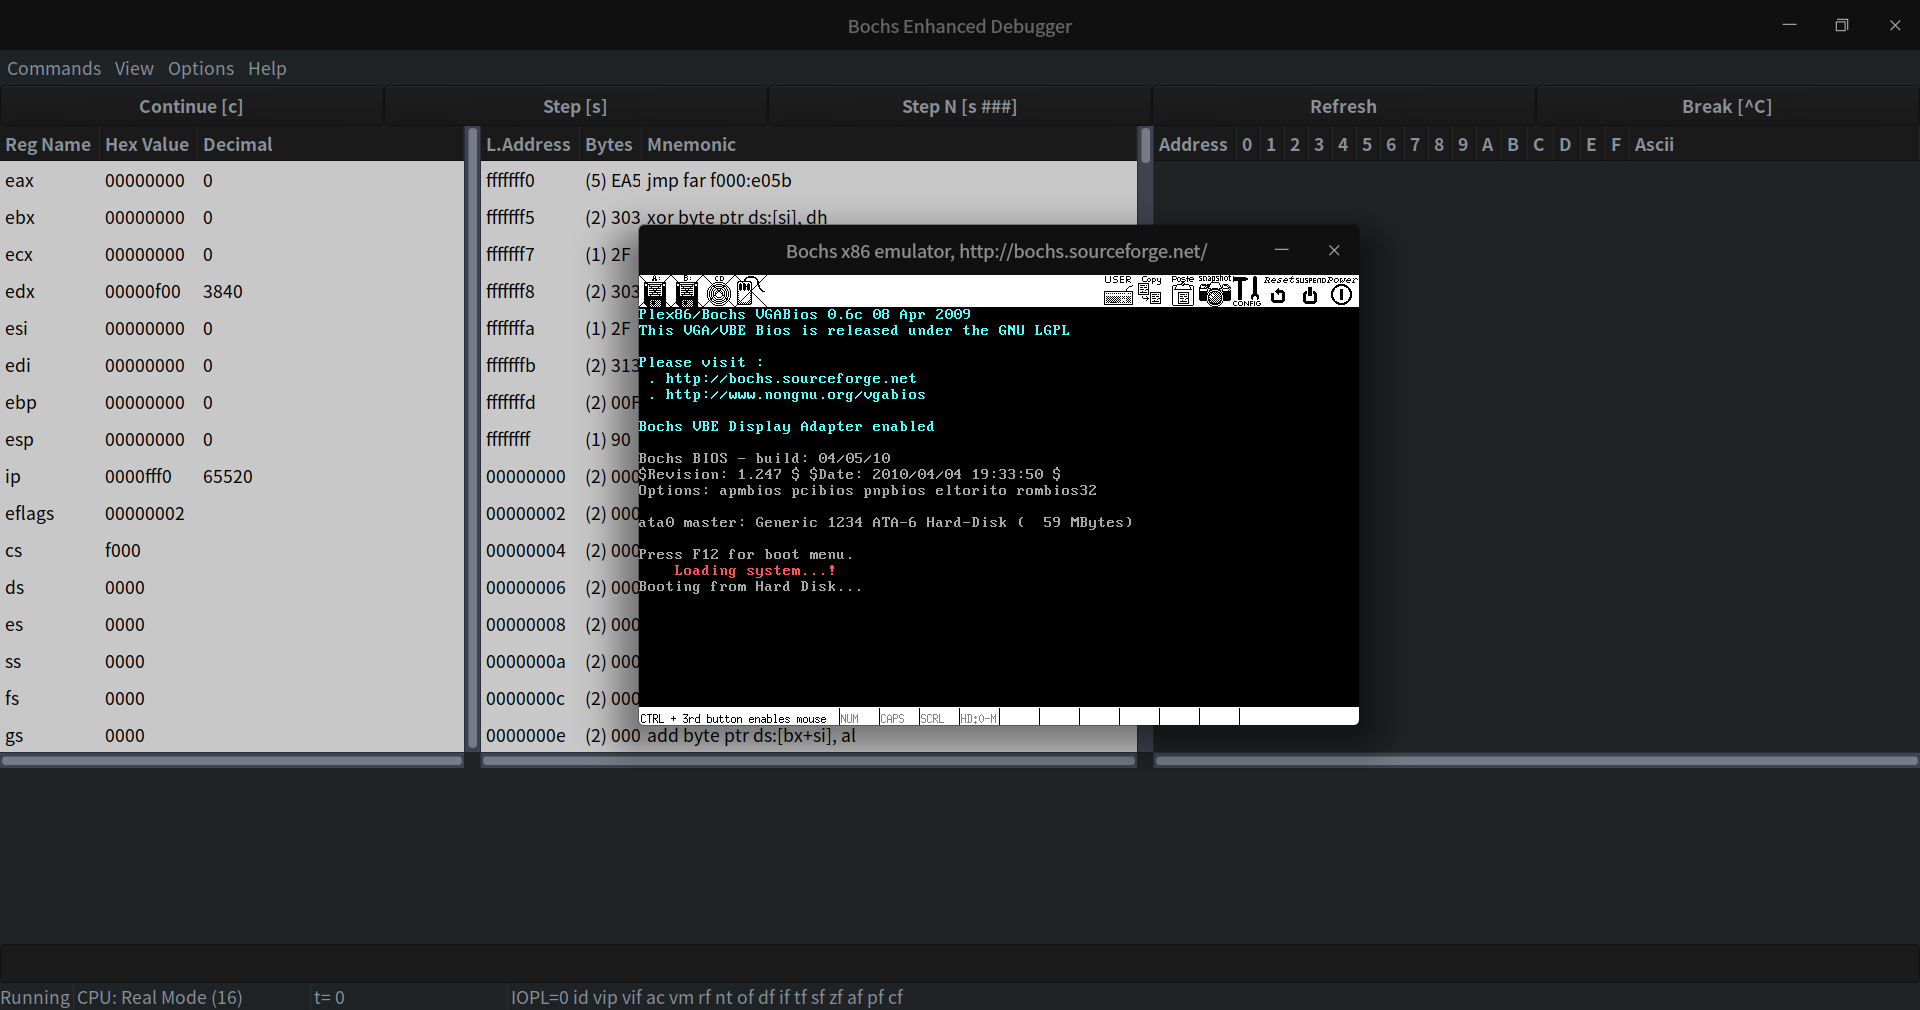Click the Continue [c] button
The width and height of the screenshot is (1920, 1010).
tap(191, 106)
